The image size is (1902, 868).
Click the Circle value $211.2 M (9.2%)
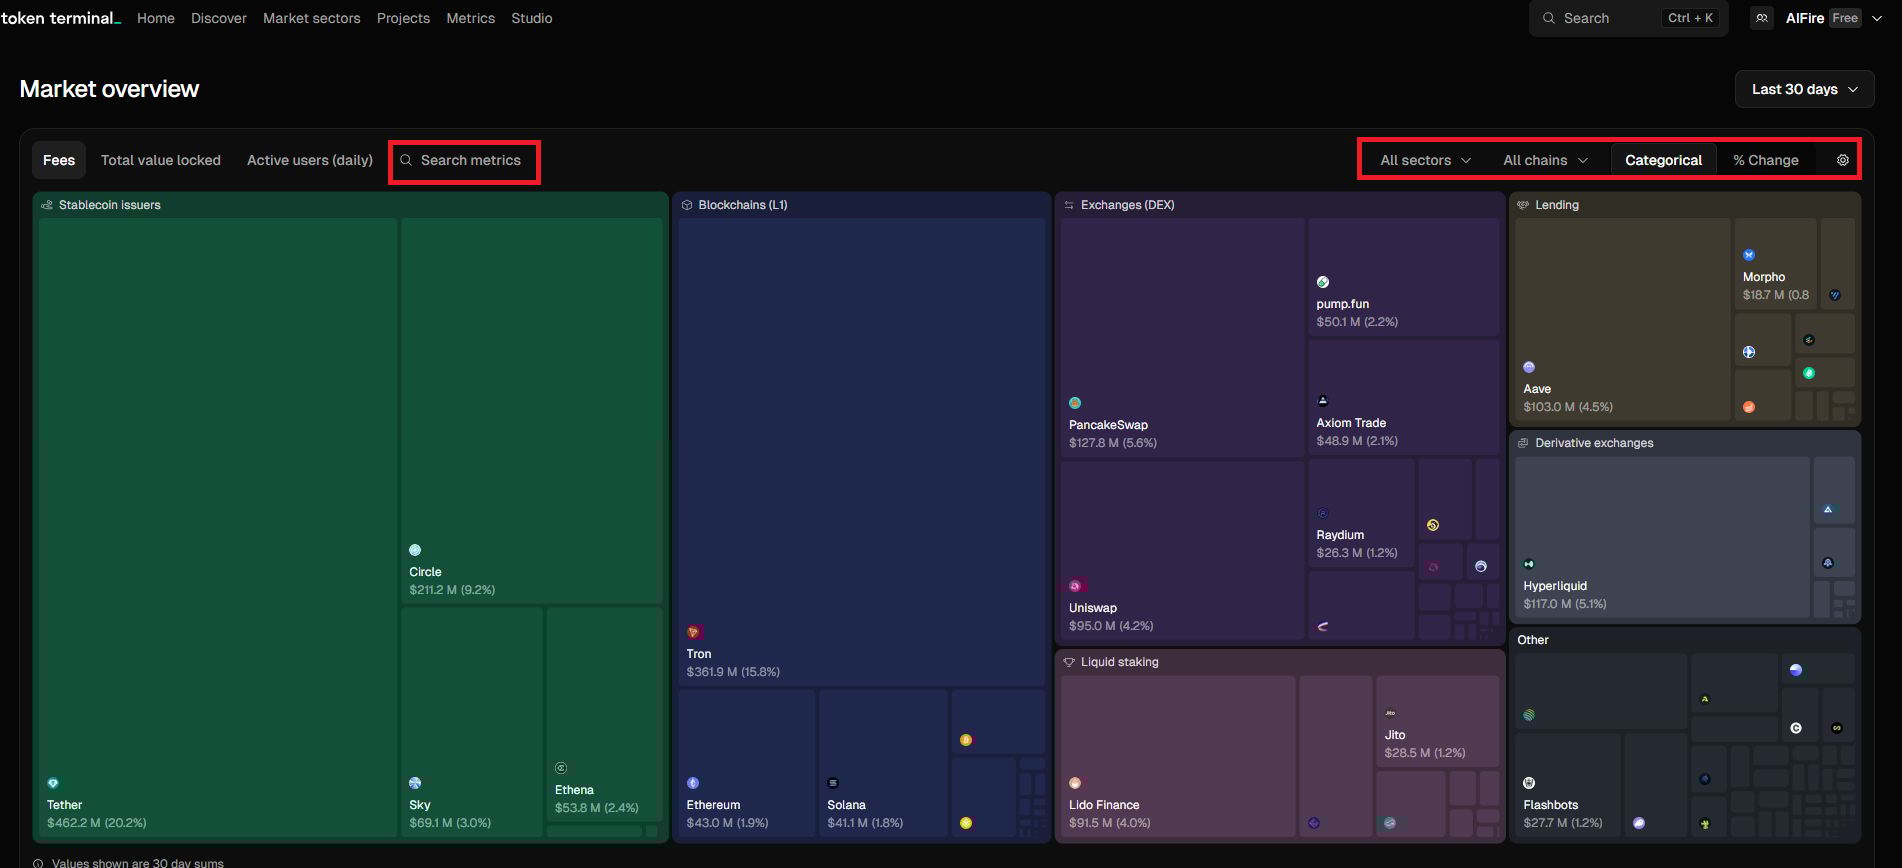tap(452, 590)
